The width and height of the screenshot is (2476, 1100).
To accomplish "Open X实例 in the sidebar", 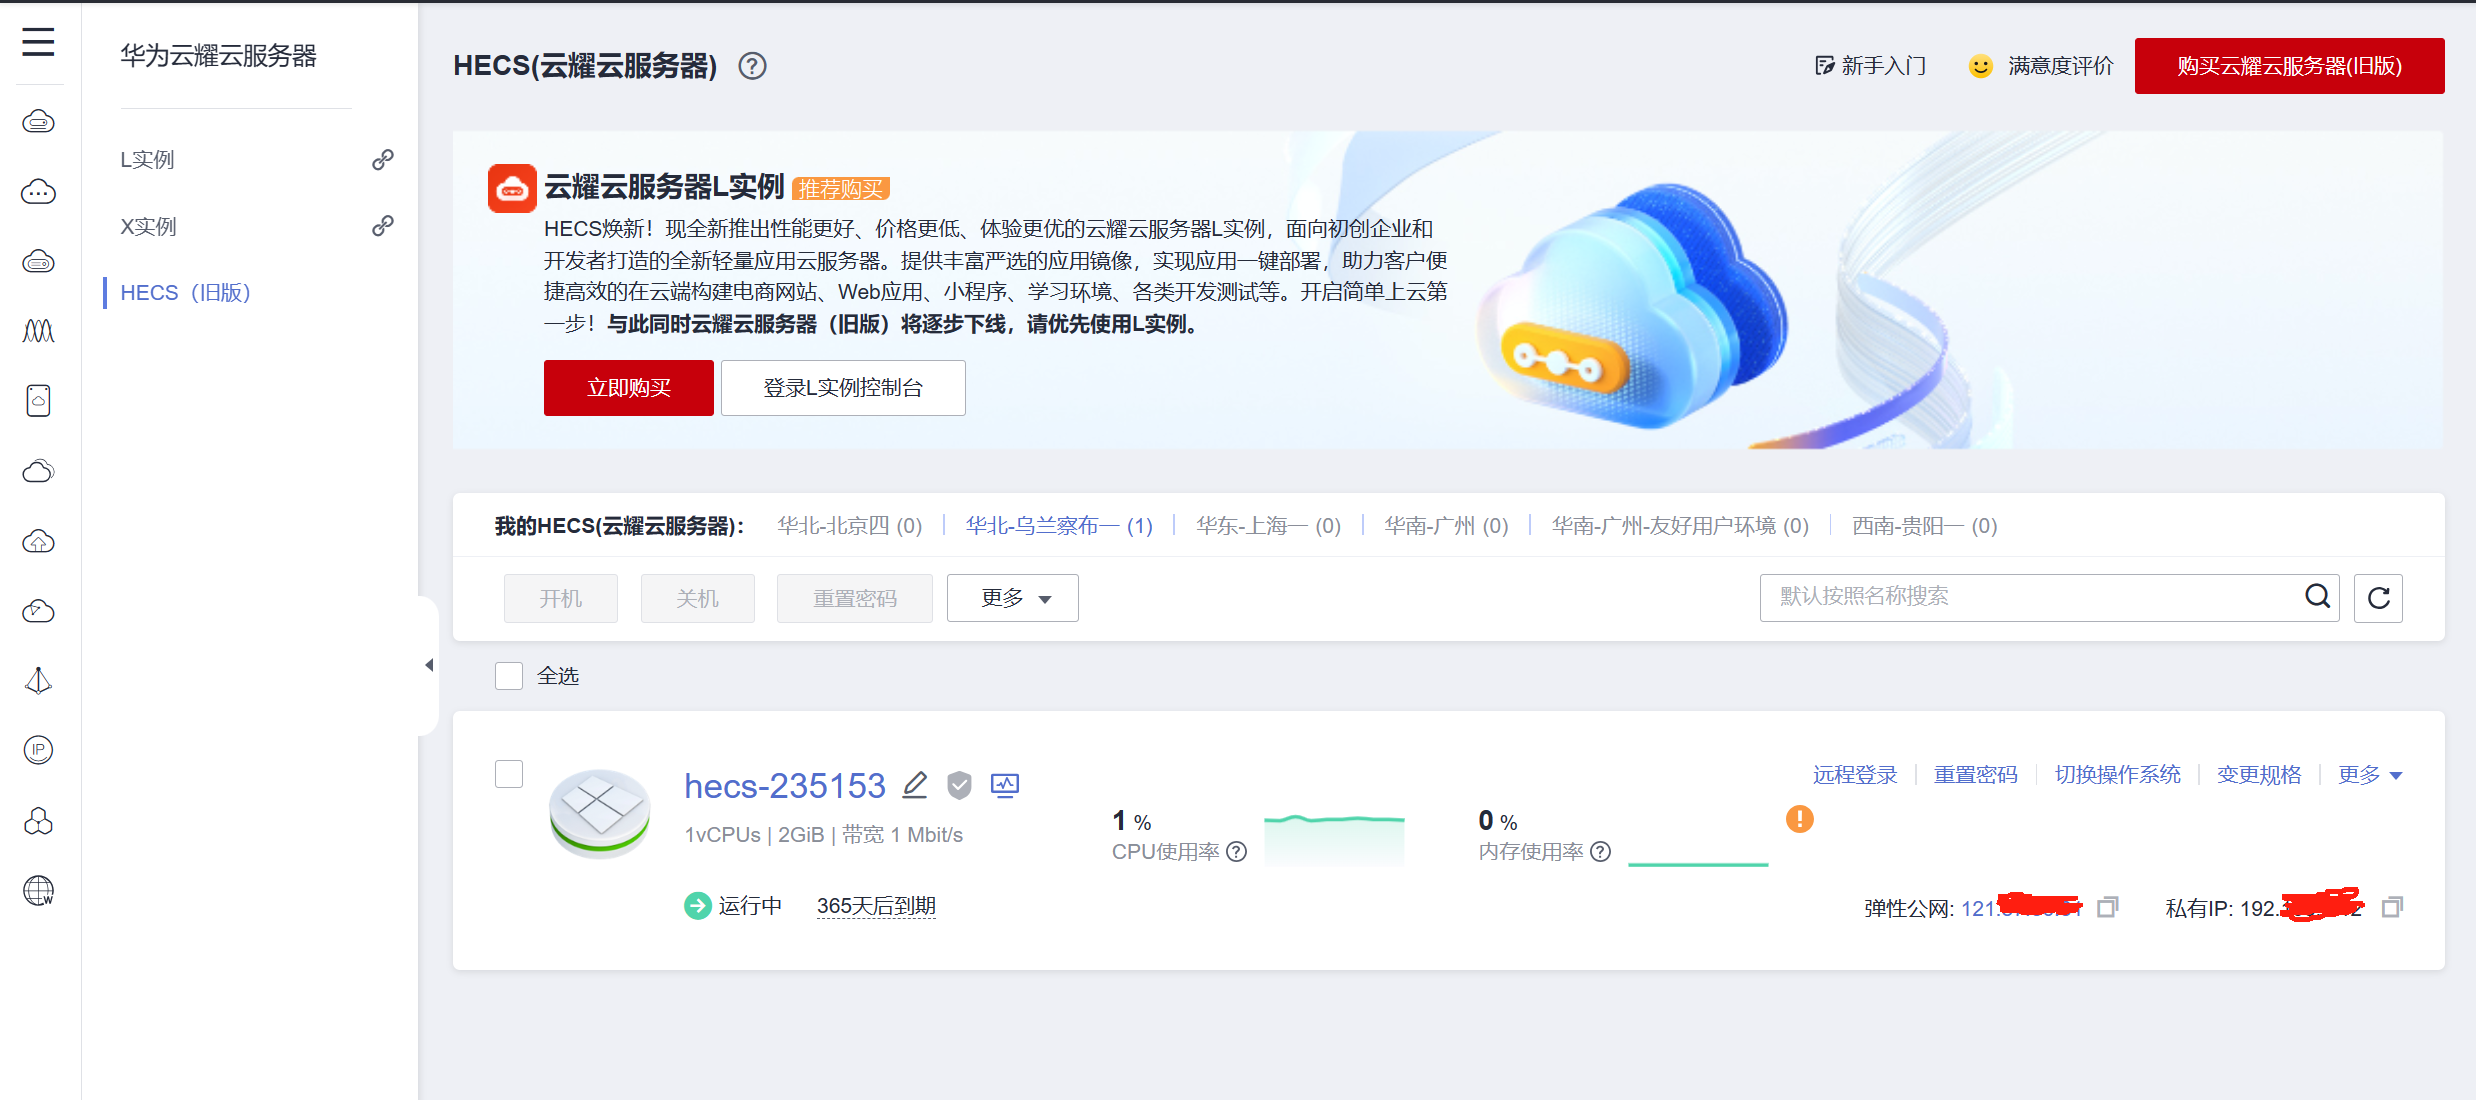I will [148, 226].
